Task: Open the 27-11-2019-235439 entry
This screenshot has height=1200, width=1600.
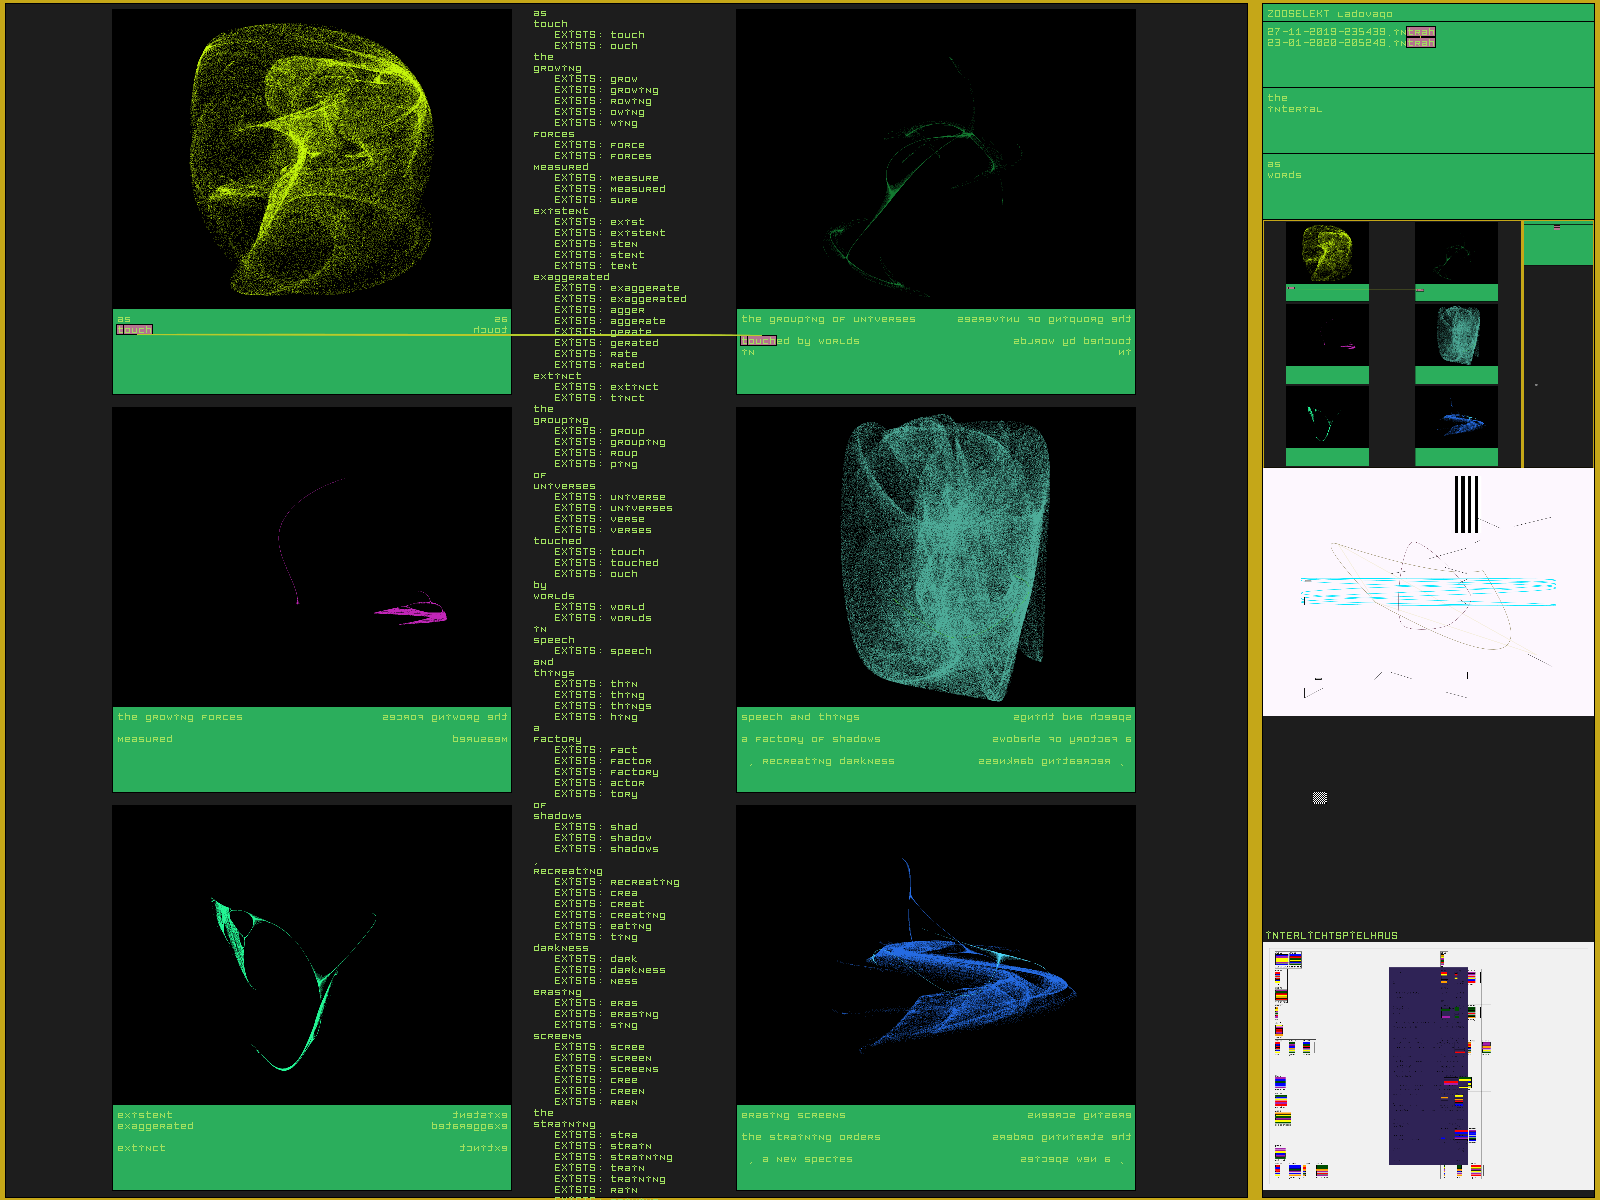Action: (1327, 32)
